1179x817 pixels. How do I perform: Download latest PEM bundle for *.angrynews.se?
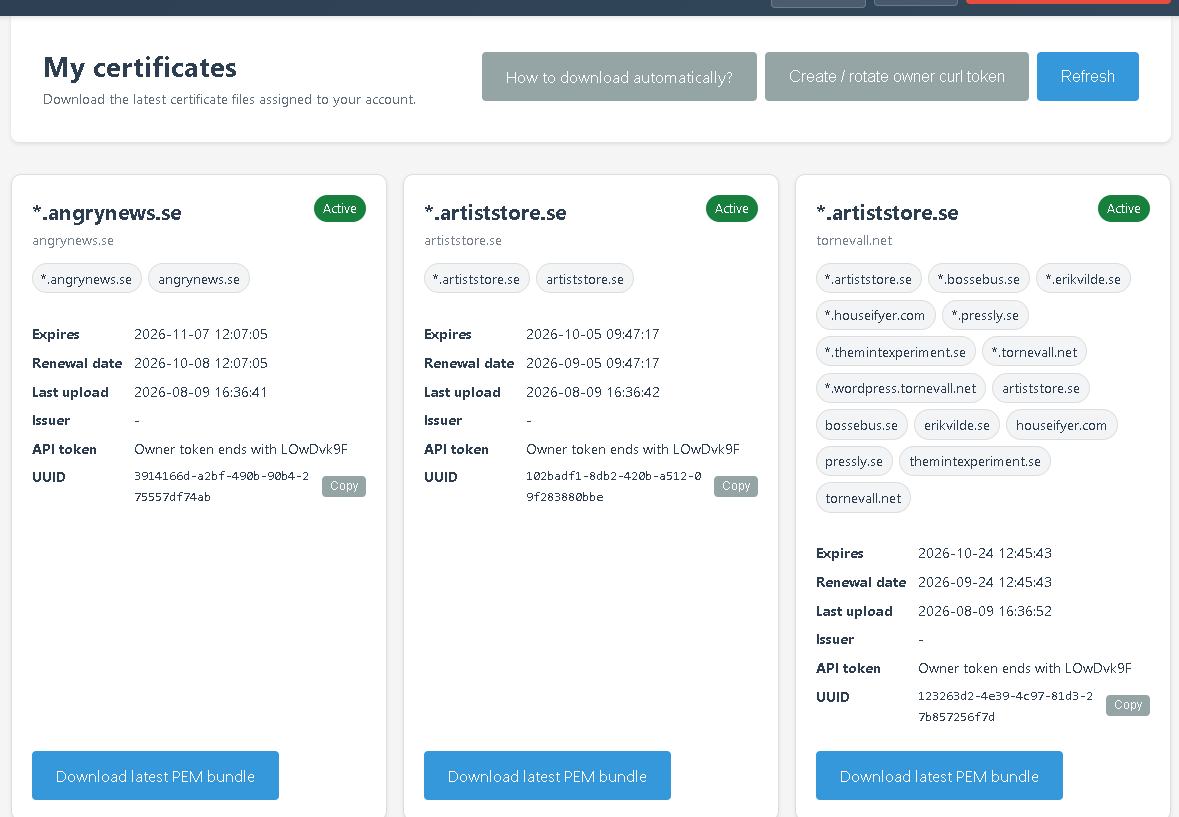[x=155, y=776]
